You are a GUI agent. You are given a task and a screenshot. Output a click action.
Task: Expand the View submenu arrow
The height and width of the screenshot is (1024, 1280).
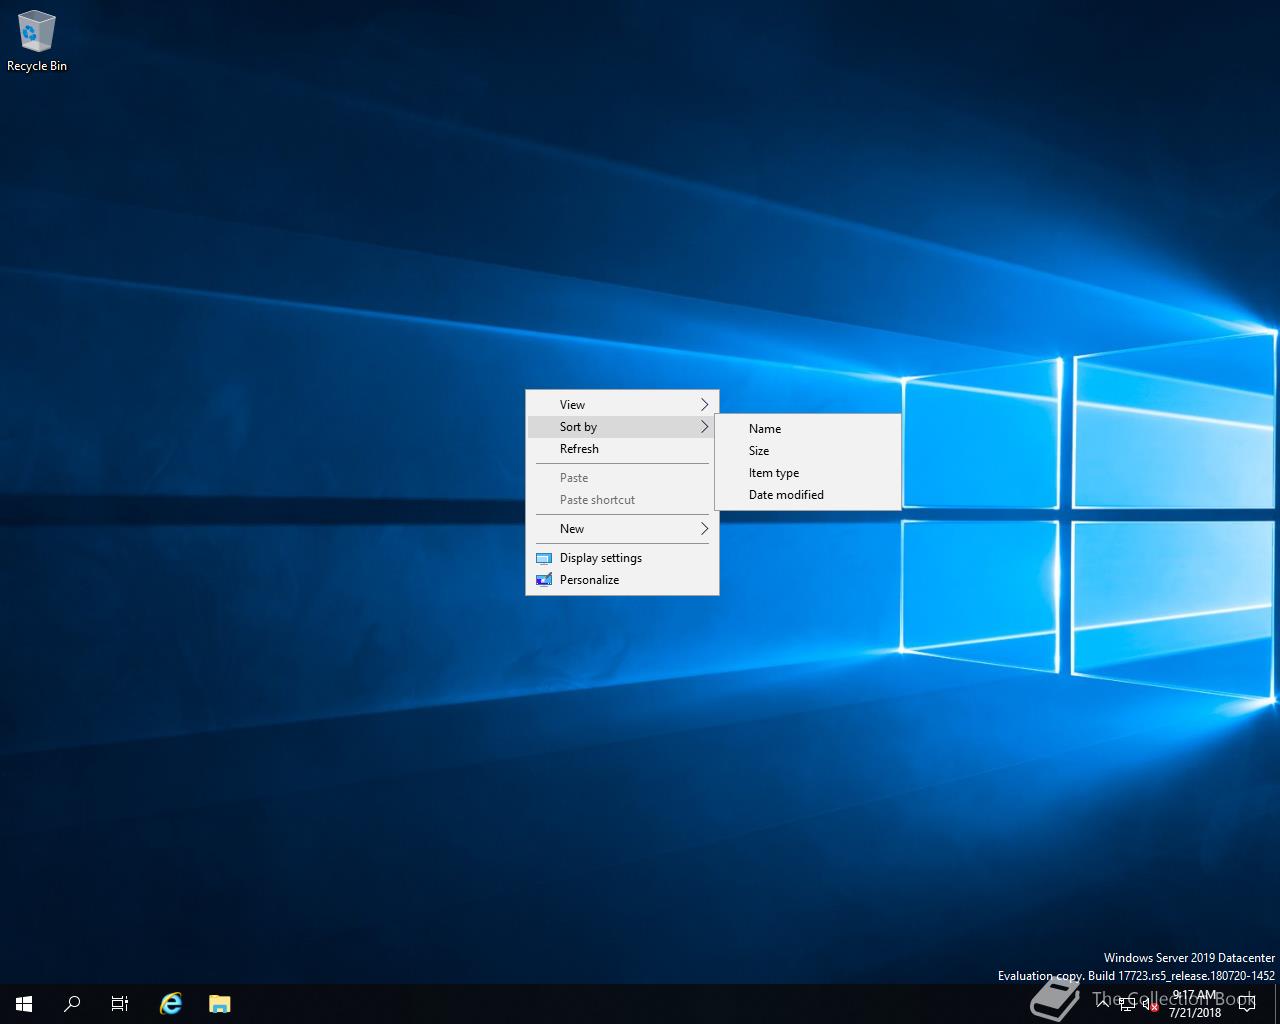coord(704,405)
